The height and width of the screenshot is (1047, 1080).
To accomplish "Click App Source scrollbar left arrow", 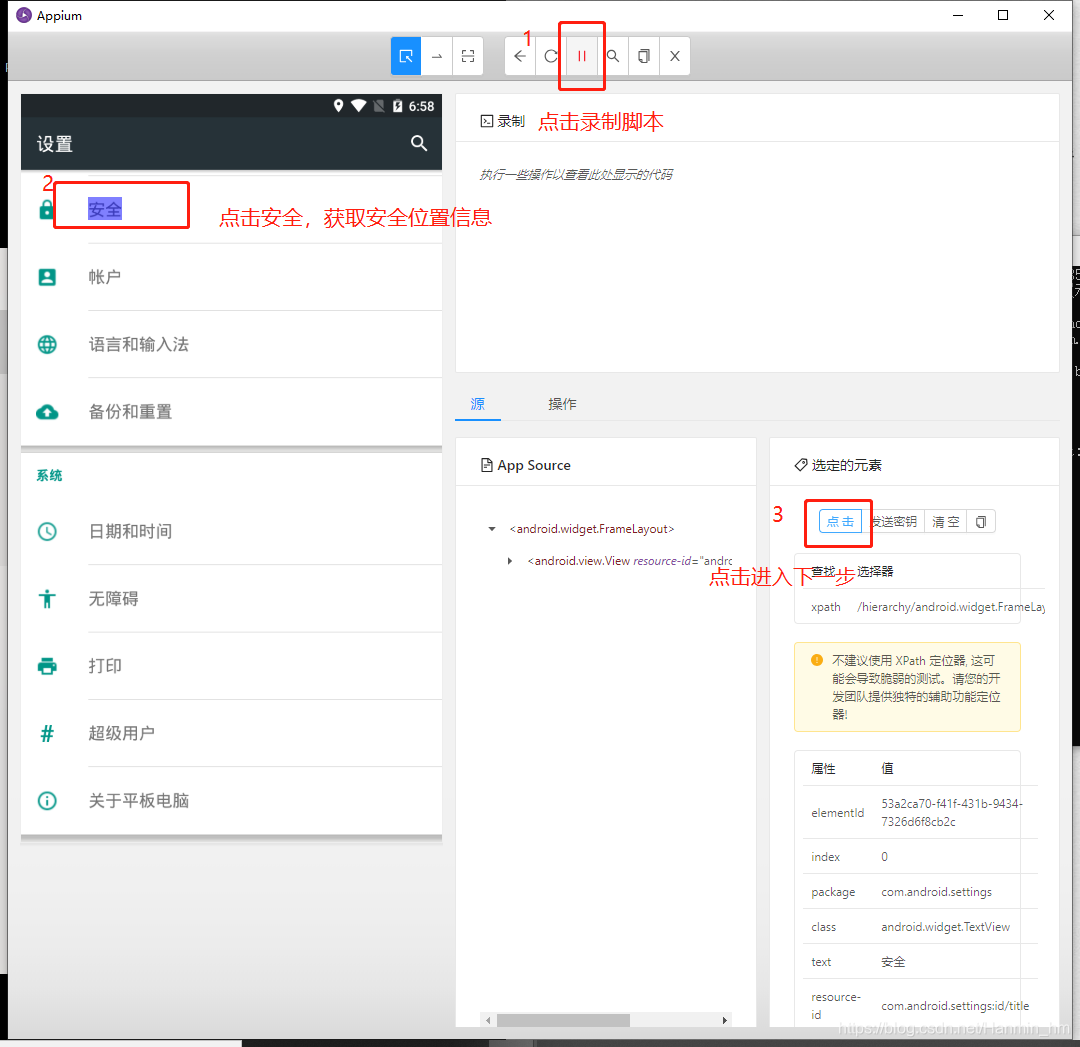I will 488,1020.
